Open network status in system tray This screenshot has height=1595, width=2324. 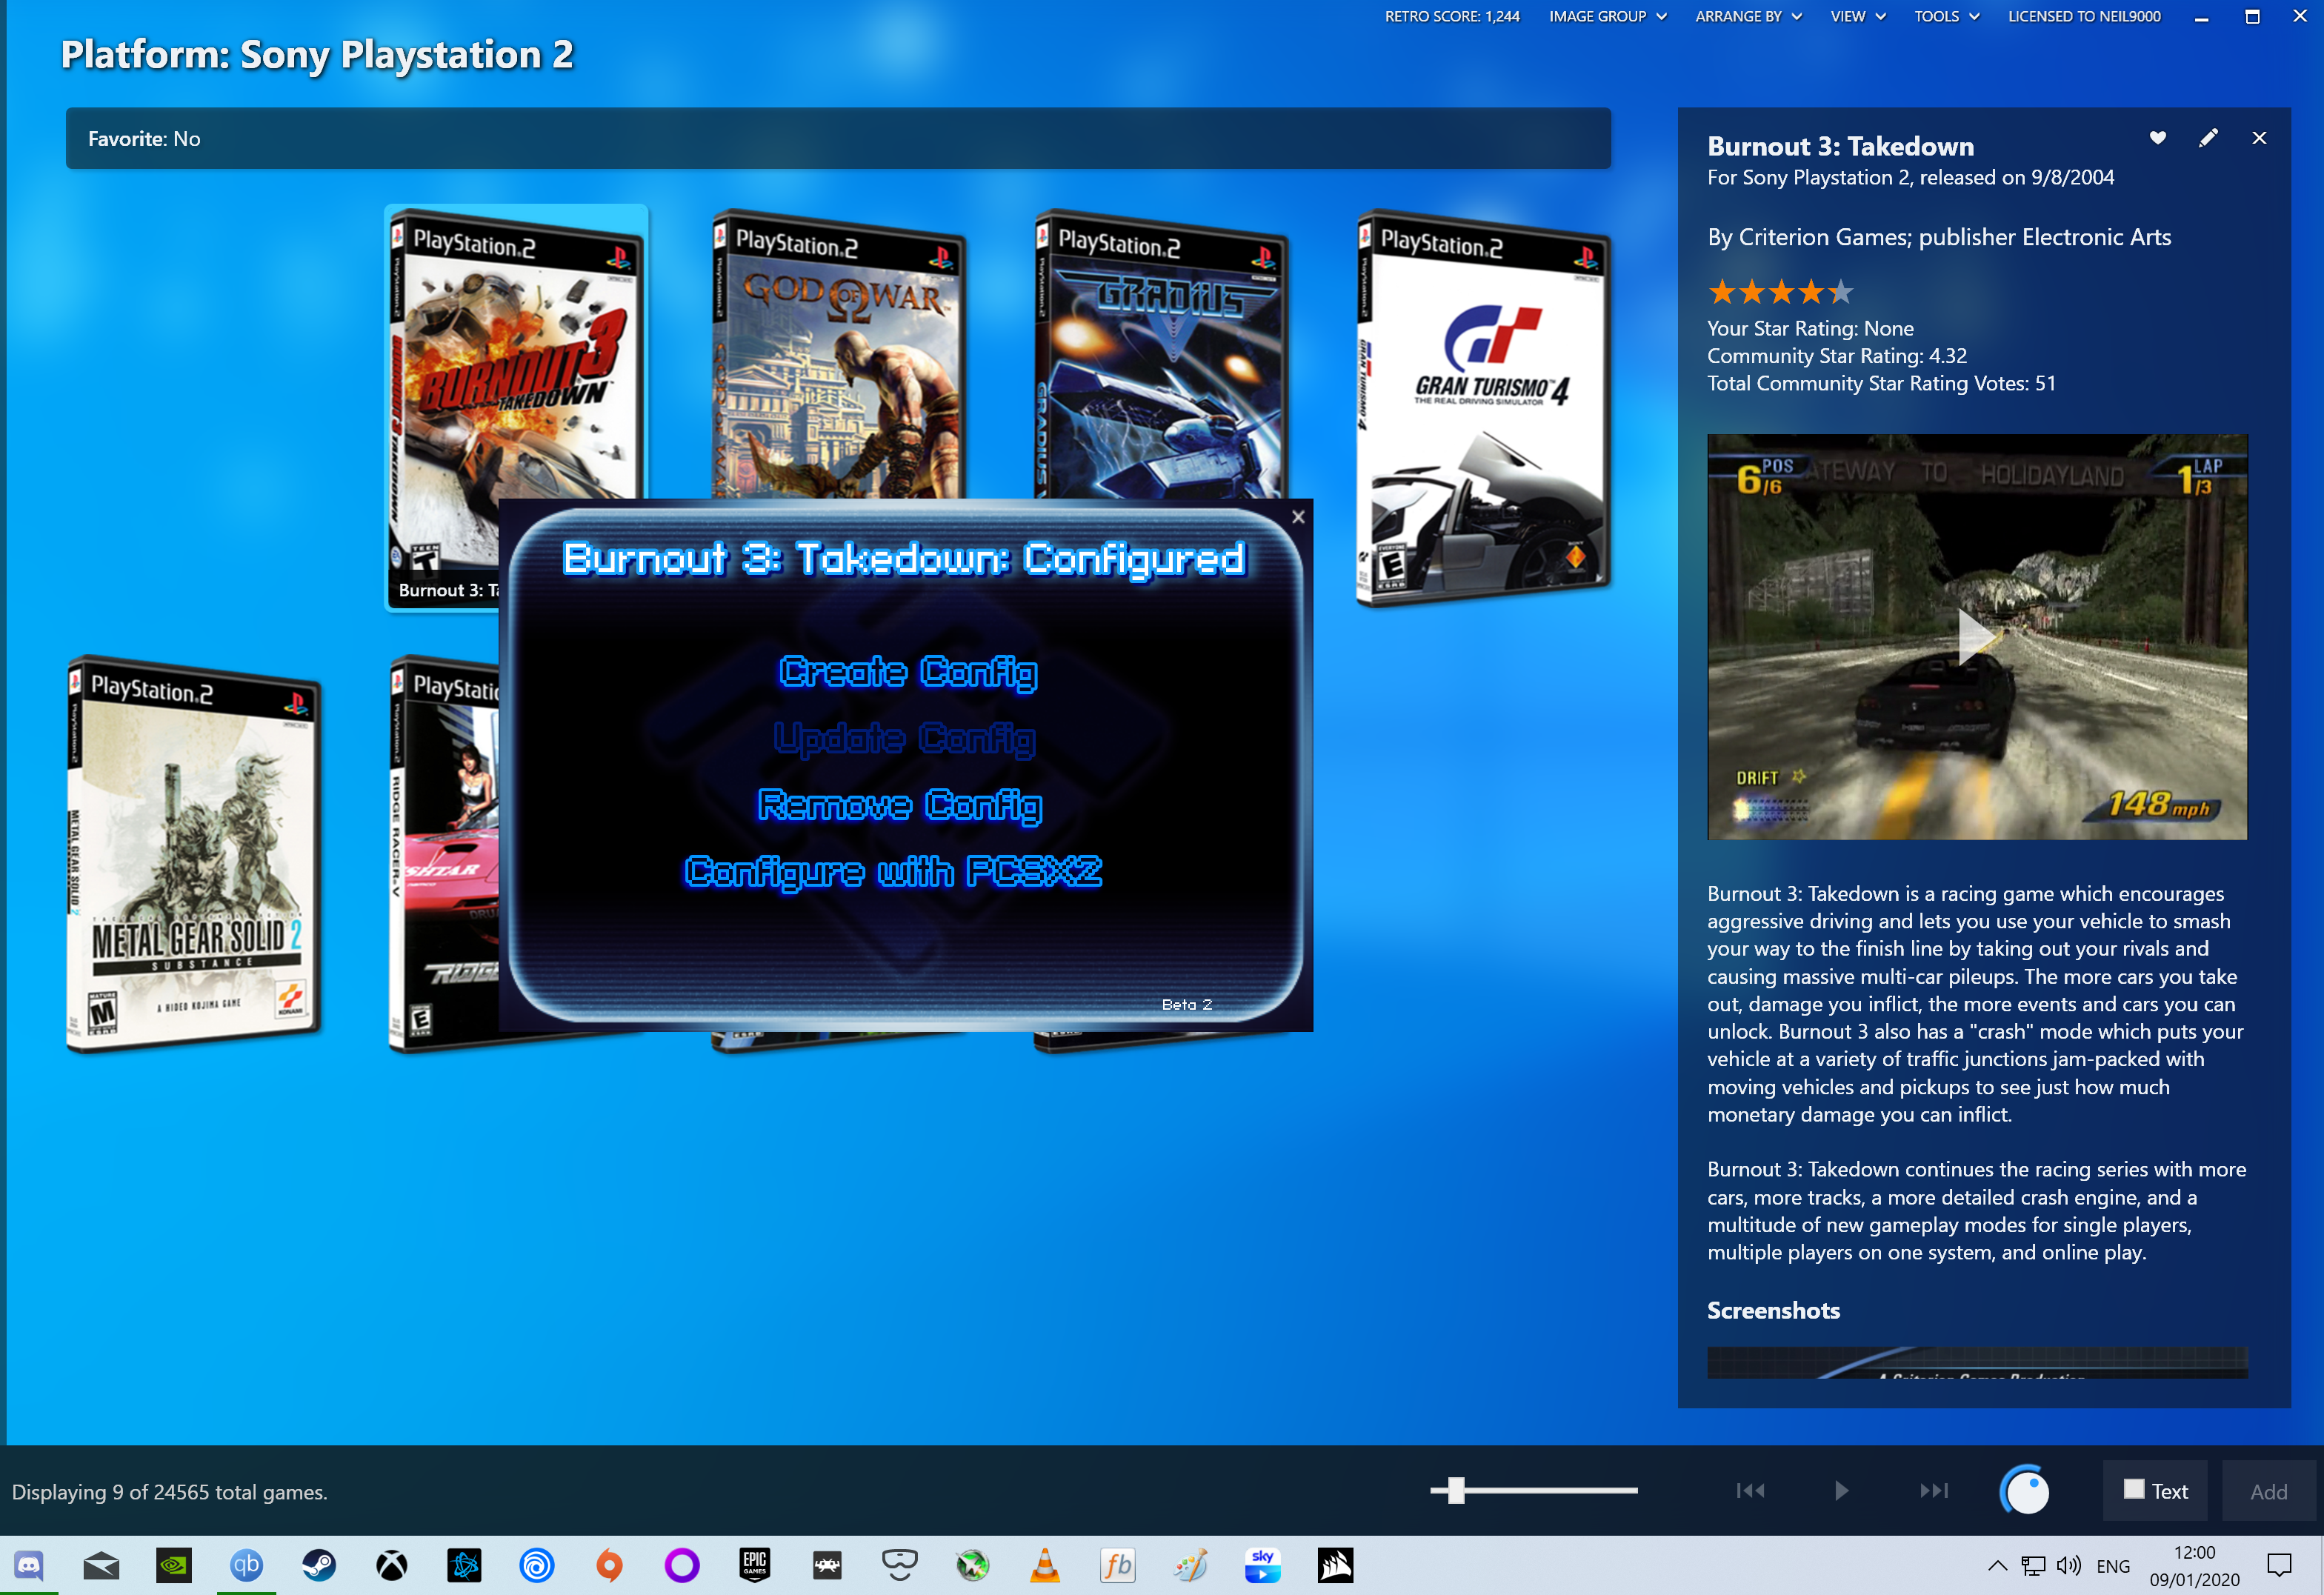(x=2032, y=1565)
